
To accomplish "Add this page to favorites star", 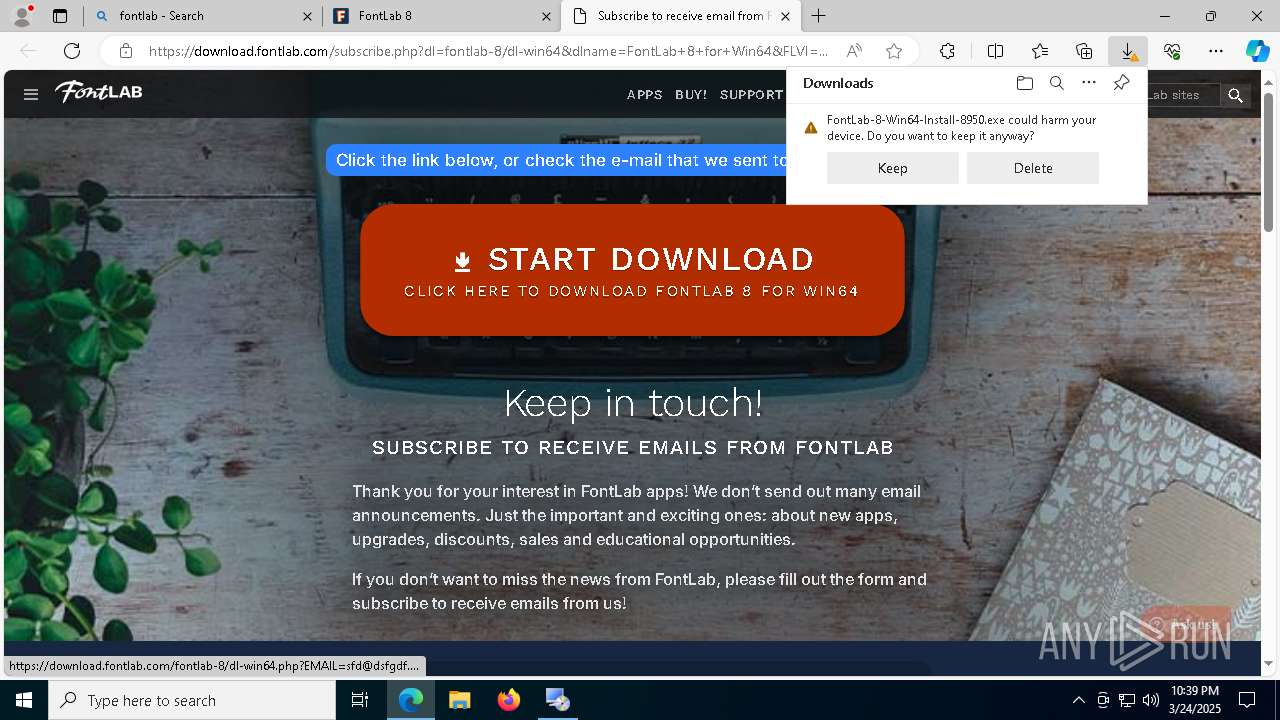I will pos(894,51).
